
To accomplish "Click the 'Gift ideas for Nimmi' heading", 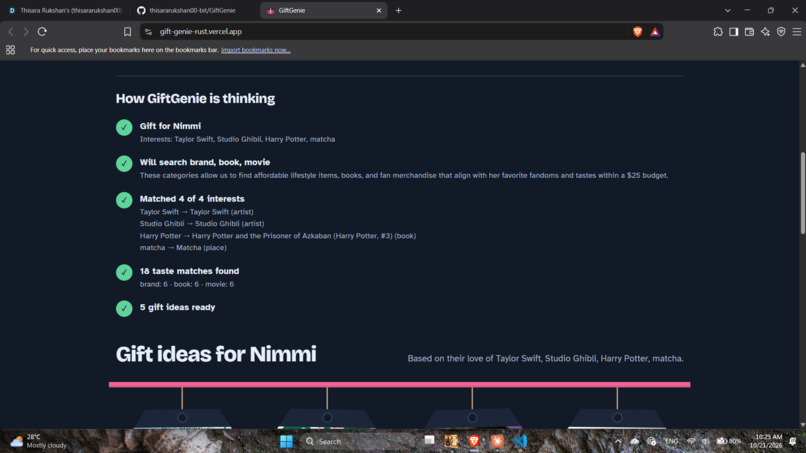I will coord(216,354).
